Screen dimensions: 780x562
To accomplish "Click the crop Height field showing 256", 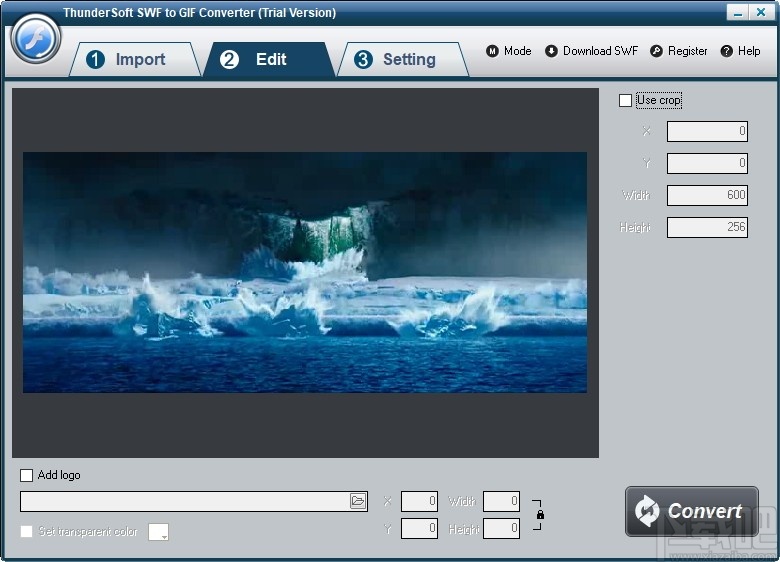I will click(x=707, y=227).
